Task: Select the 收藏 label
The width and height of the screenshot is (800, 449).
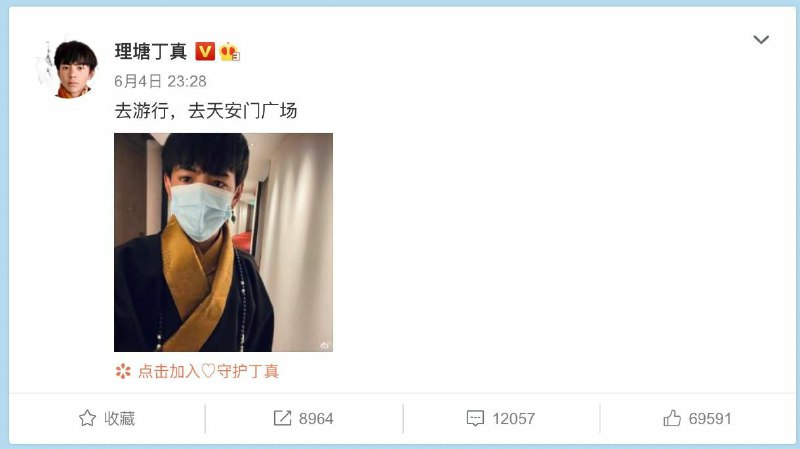Action: (119, 418)
